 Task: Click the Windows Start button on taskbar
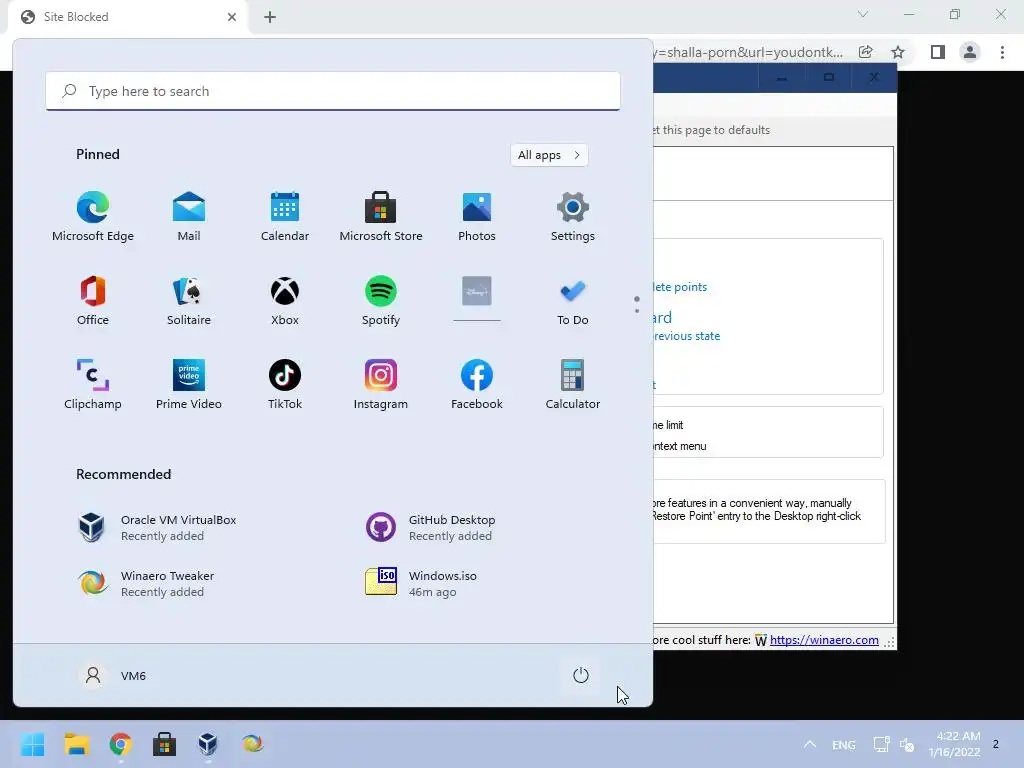point(32,744)
